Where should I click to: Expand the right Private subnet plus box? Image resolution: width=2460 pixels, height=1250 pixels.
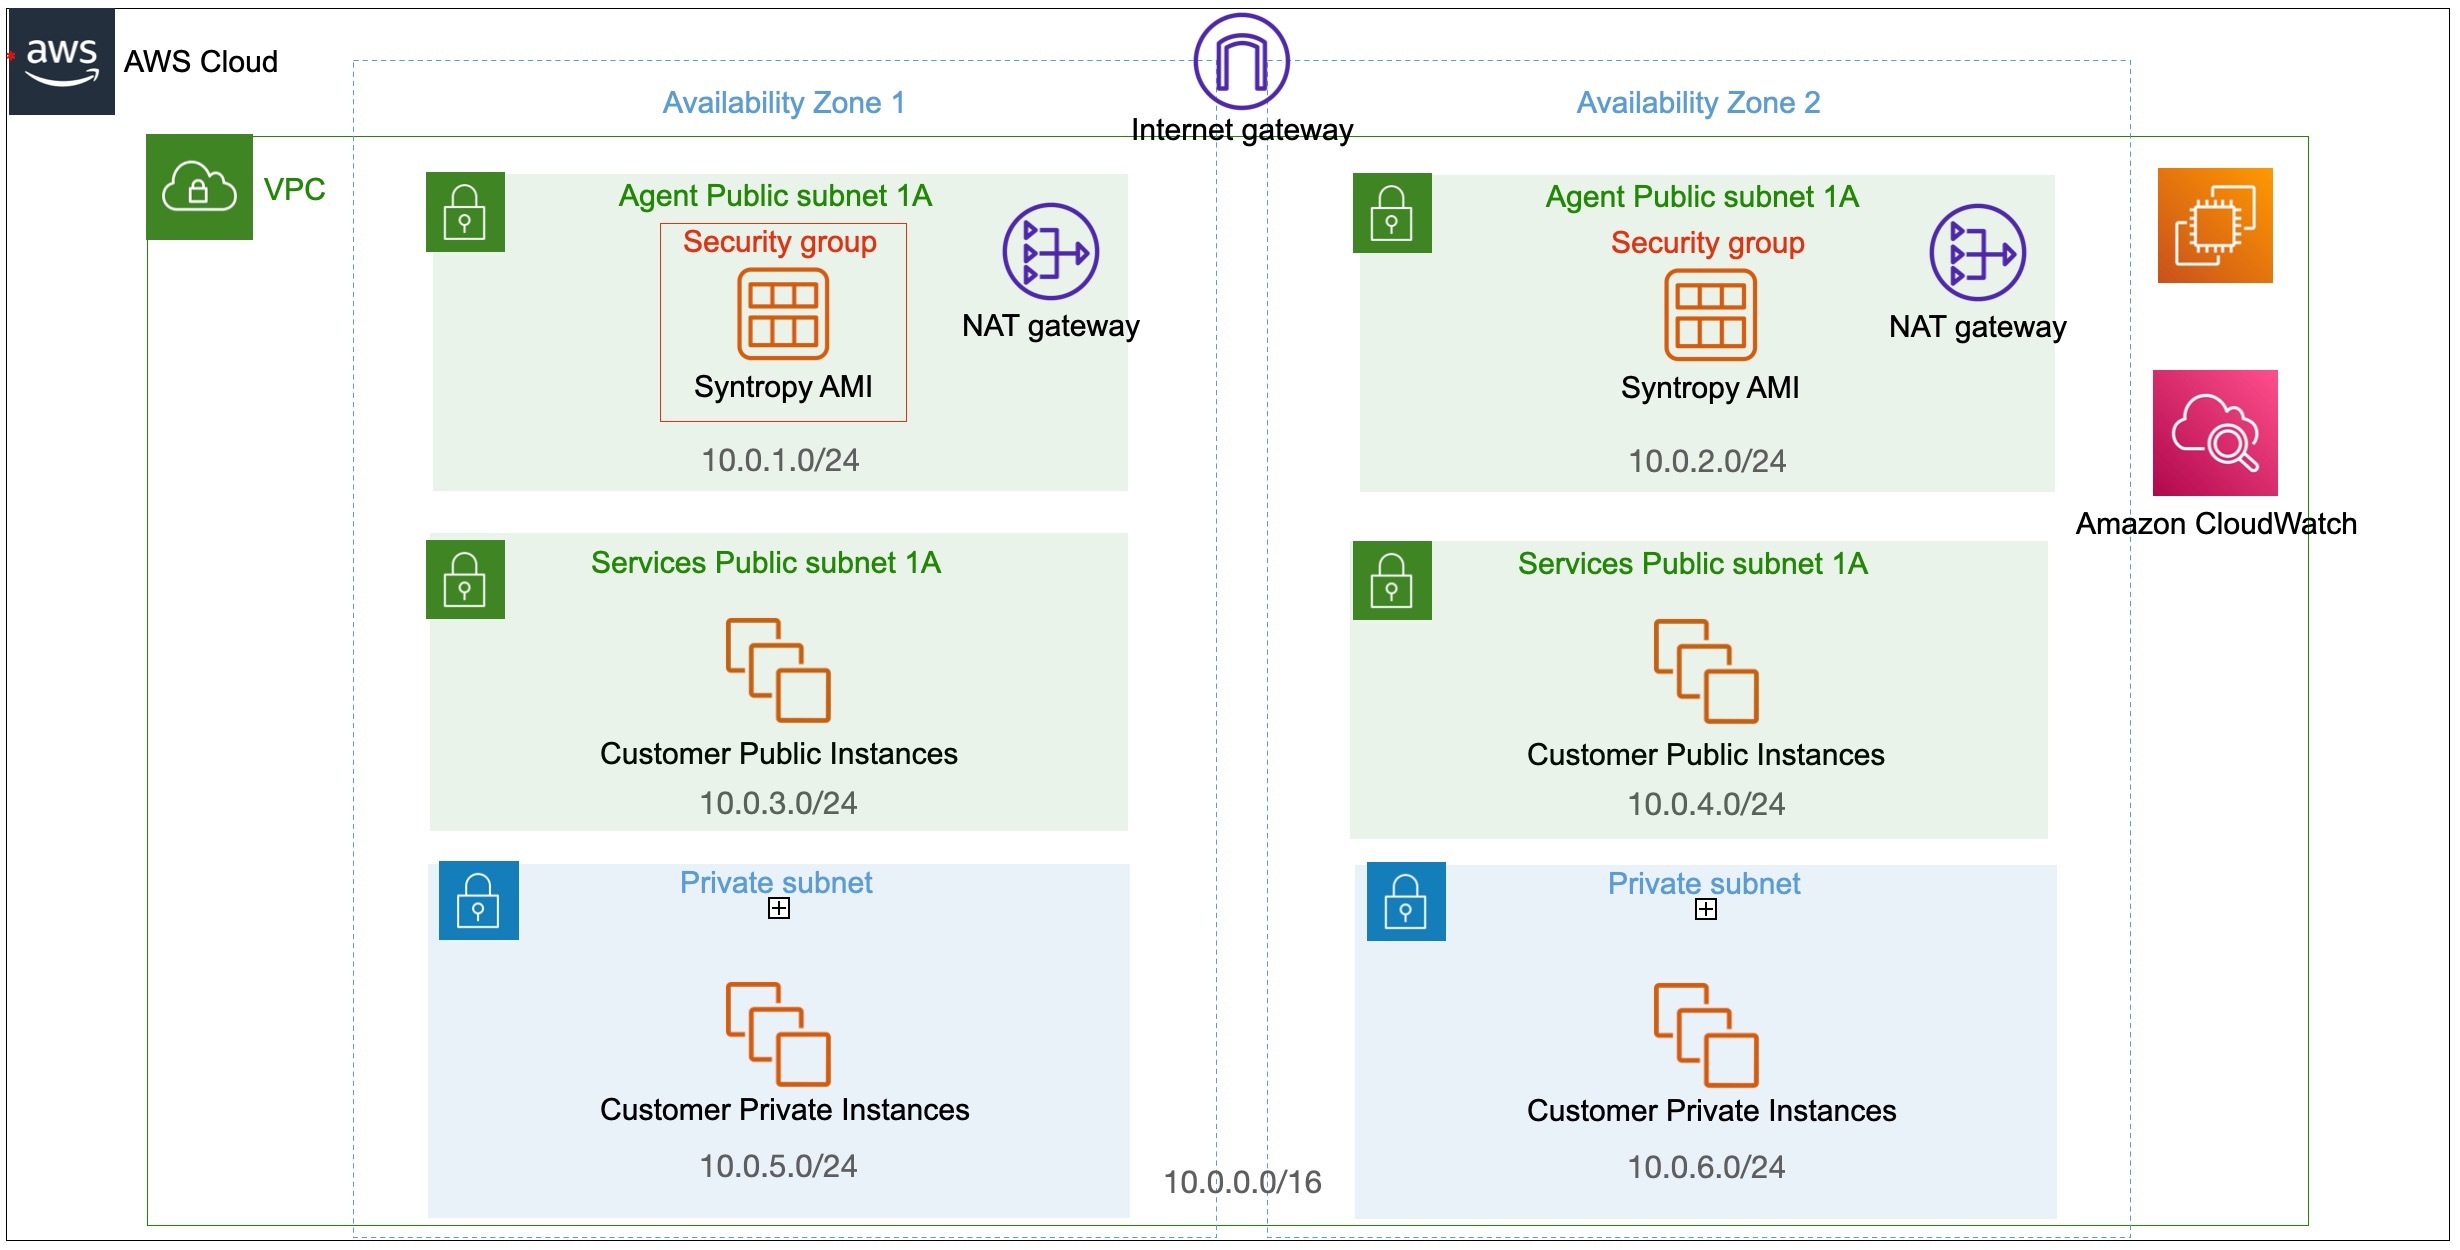pos(1706,909)
